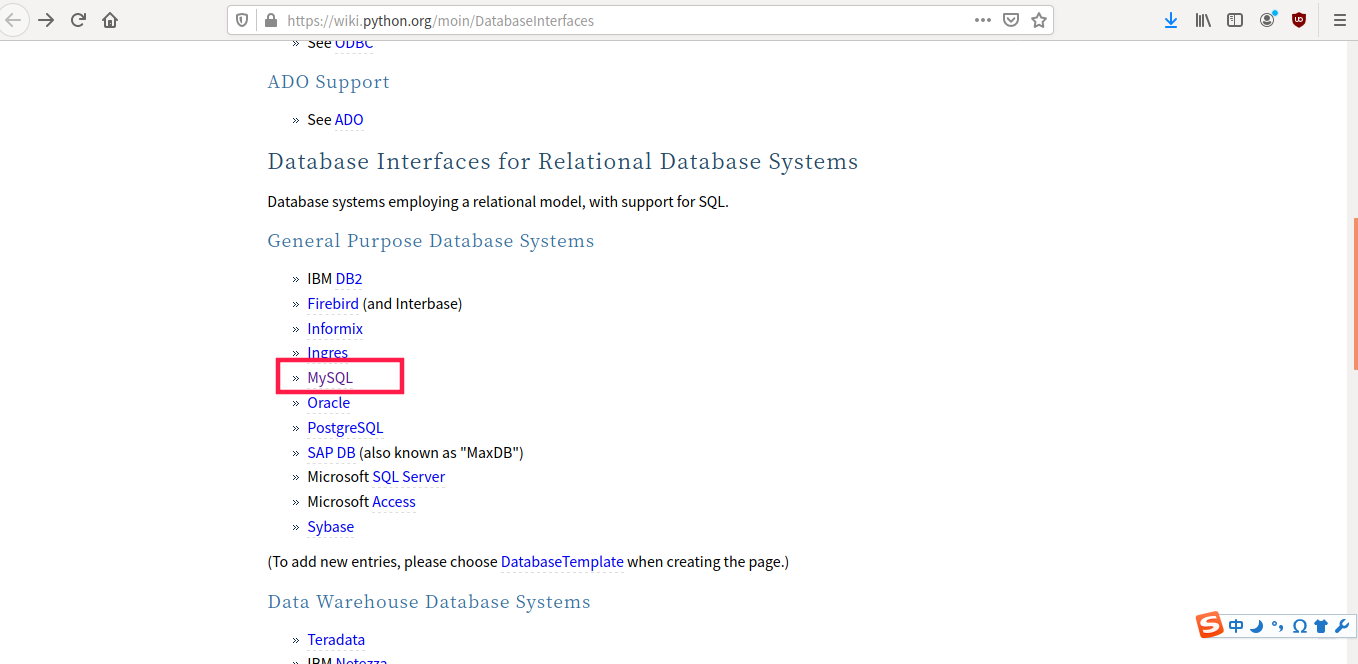Open the uBlock Origin extension icon
Image resolution: width=1358 pixels, height=664 pixels.
pyautogui.click(x=1299, y=20)
